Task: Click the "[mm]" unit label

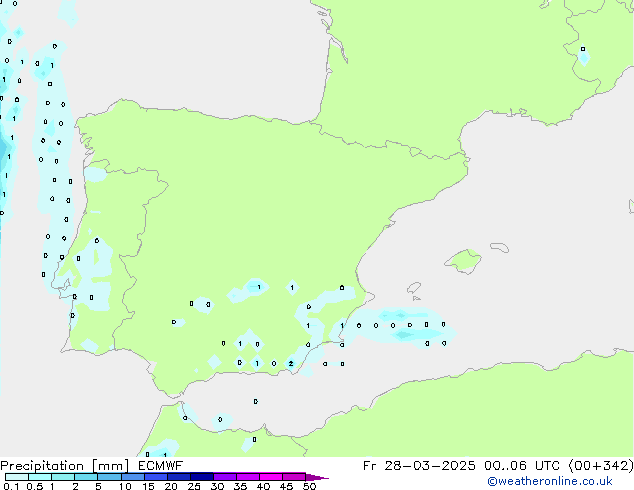Action: 111,466
